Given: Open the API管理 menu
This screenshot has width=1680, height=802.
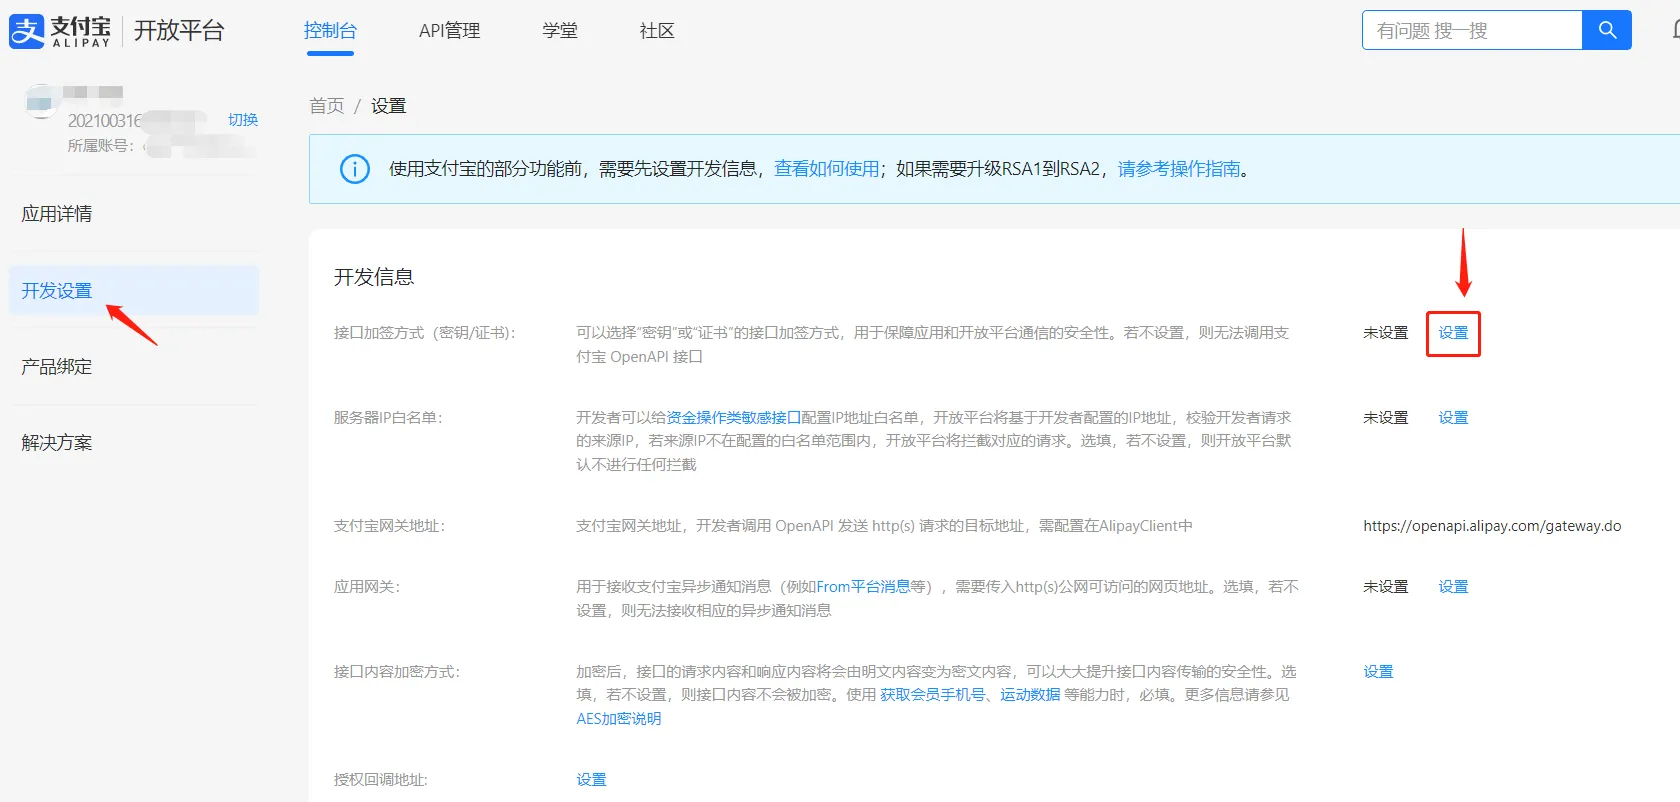Looking at the screenshot, I should [x=449, y=31].
